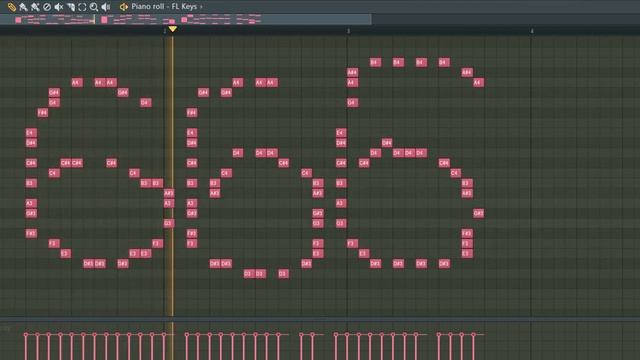Open the 'Piano roll - FL Keys' title
Screen dimensions: 640x360
coord(164,7)
